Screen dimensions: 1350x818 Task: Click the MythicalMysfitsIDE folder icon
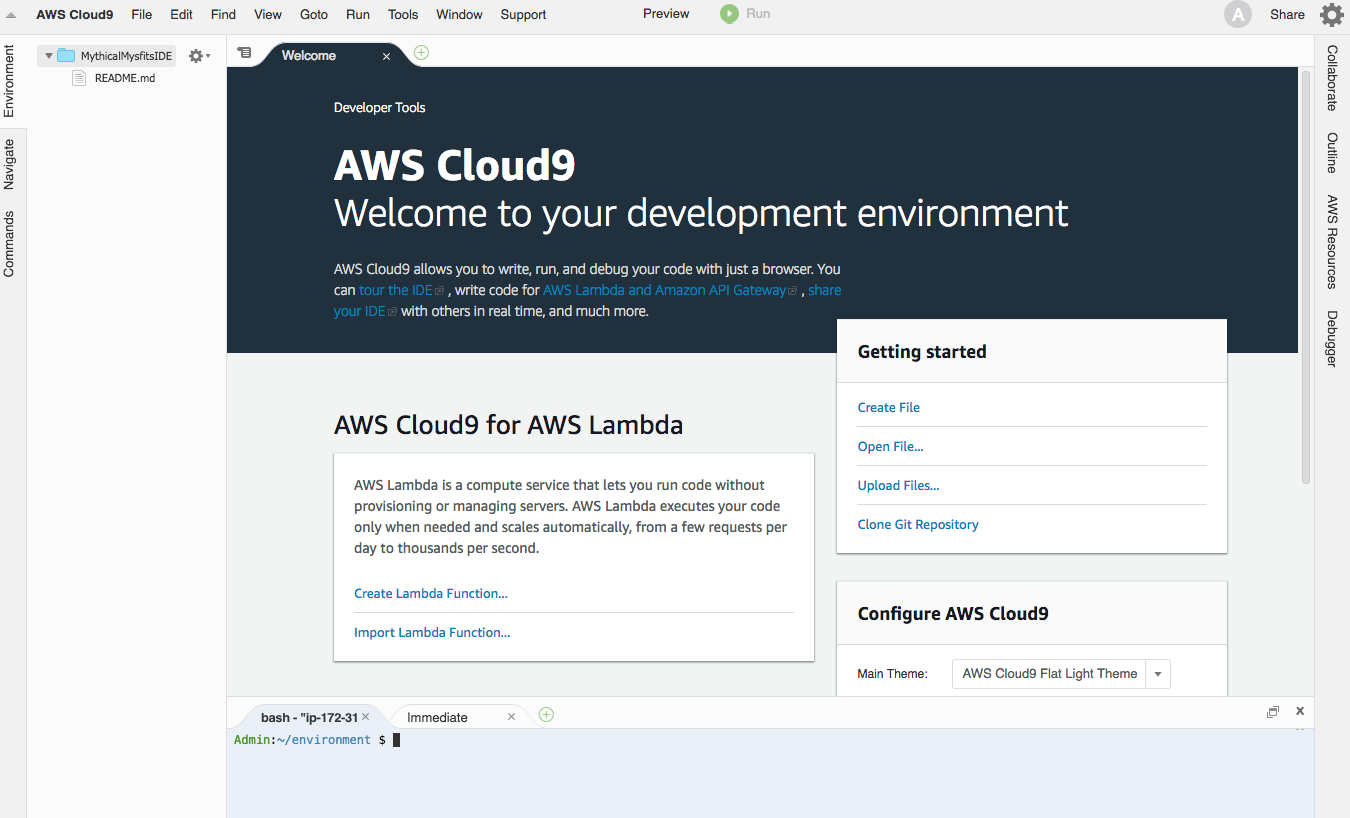pos(67,56)
